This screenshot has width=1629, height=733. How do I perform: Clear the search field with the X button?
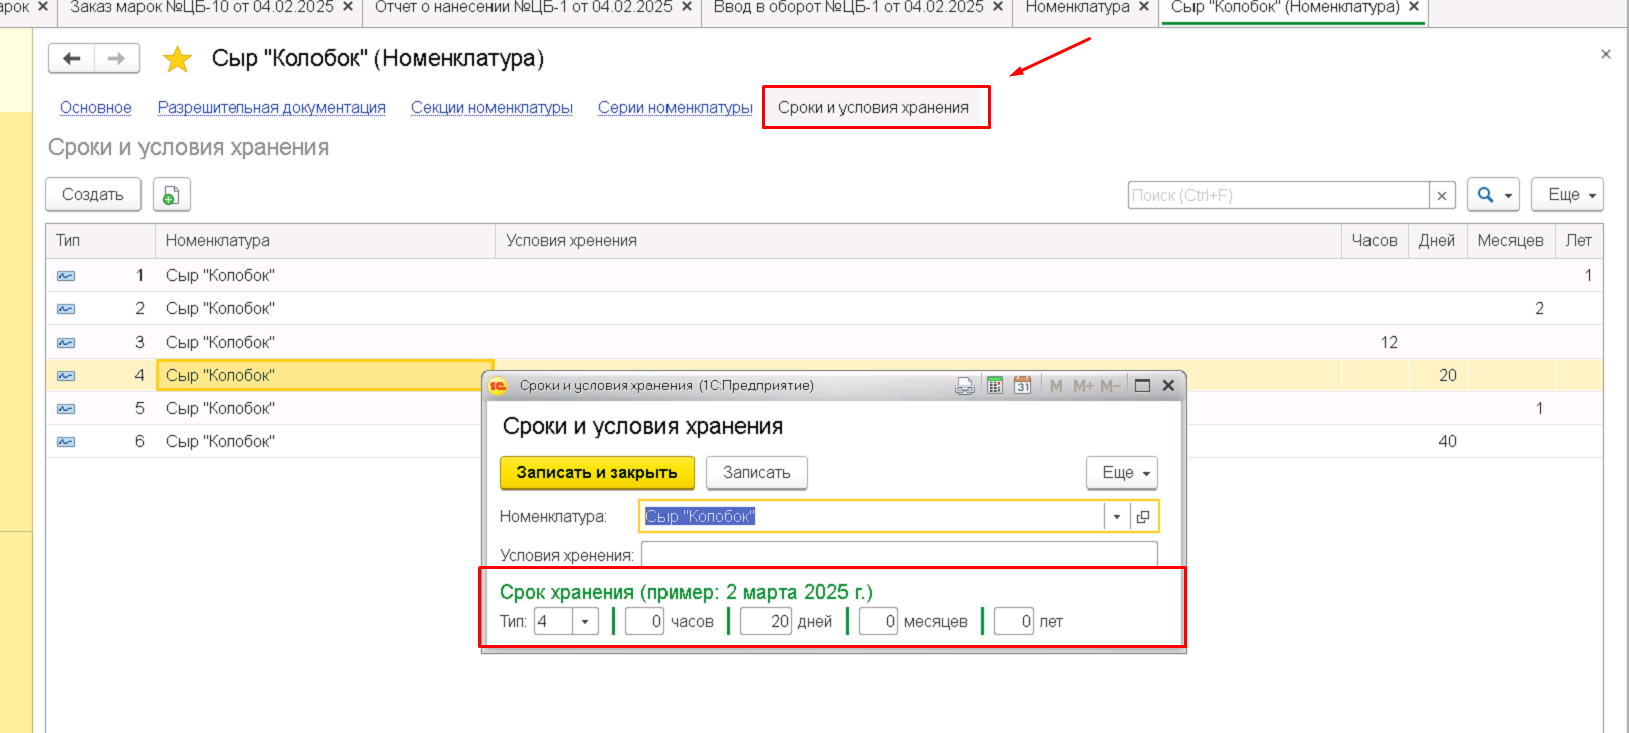click(x=1442, y=195)
